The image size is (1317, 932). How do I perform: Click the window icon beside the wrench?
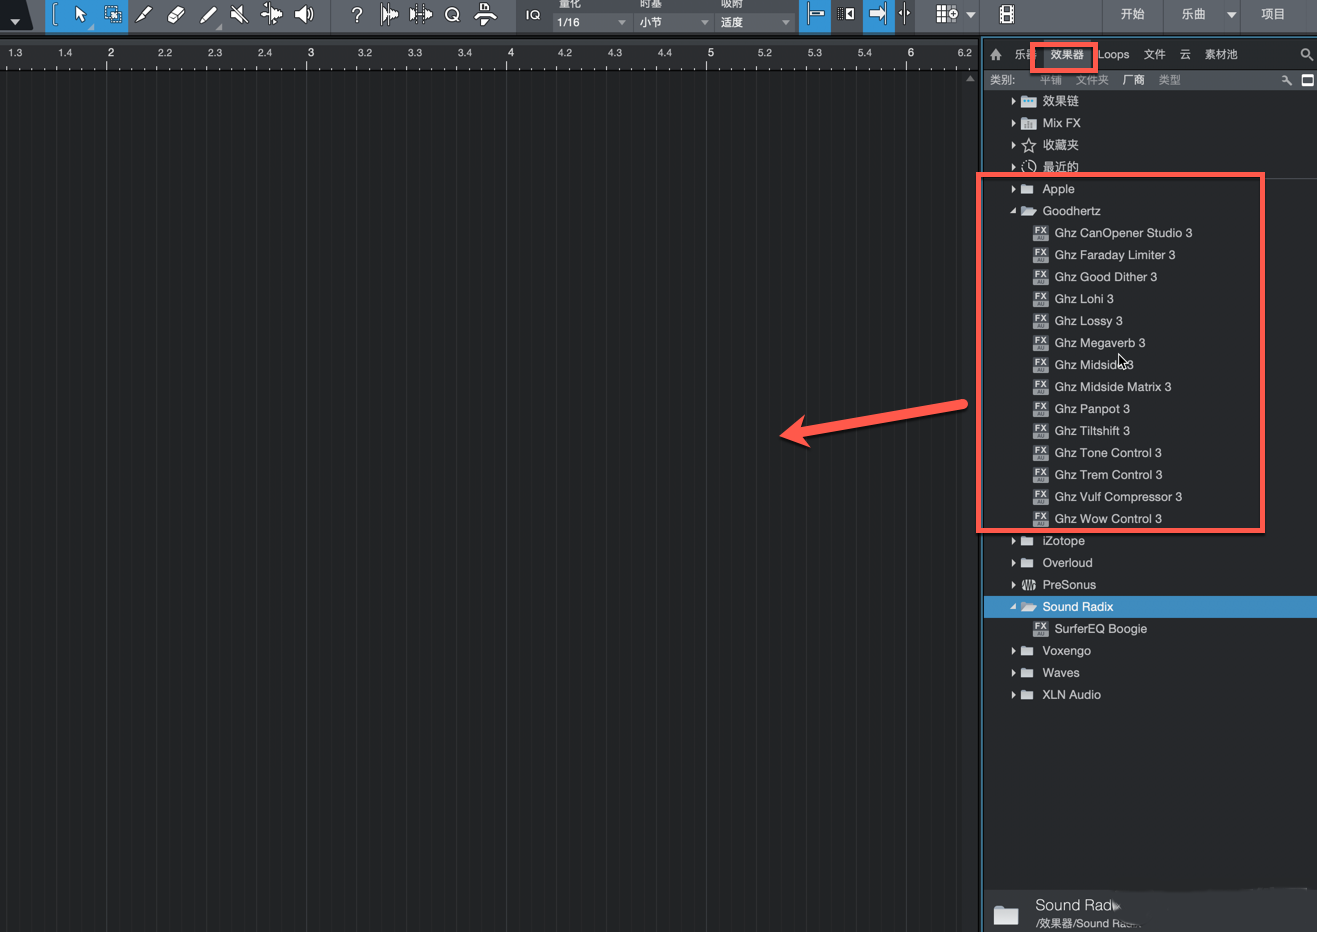pyautogui.click(x=1307, y=80)
